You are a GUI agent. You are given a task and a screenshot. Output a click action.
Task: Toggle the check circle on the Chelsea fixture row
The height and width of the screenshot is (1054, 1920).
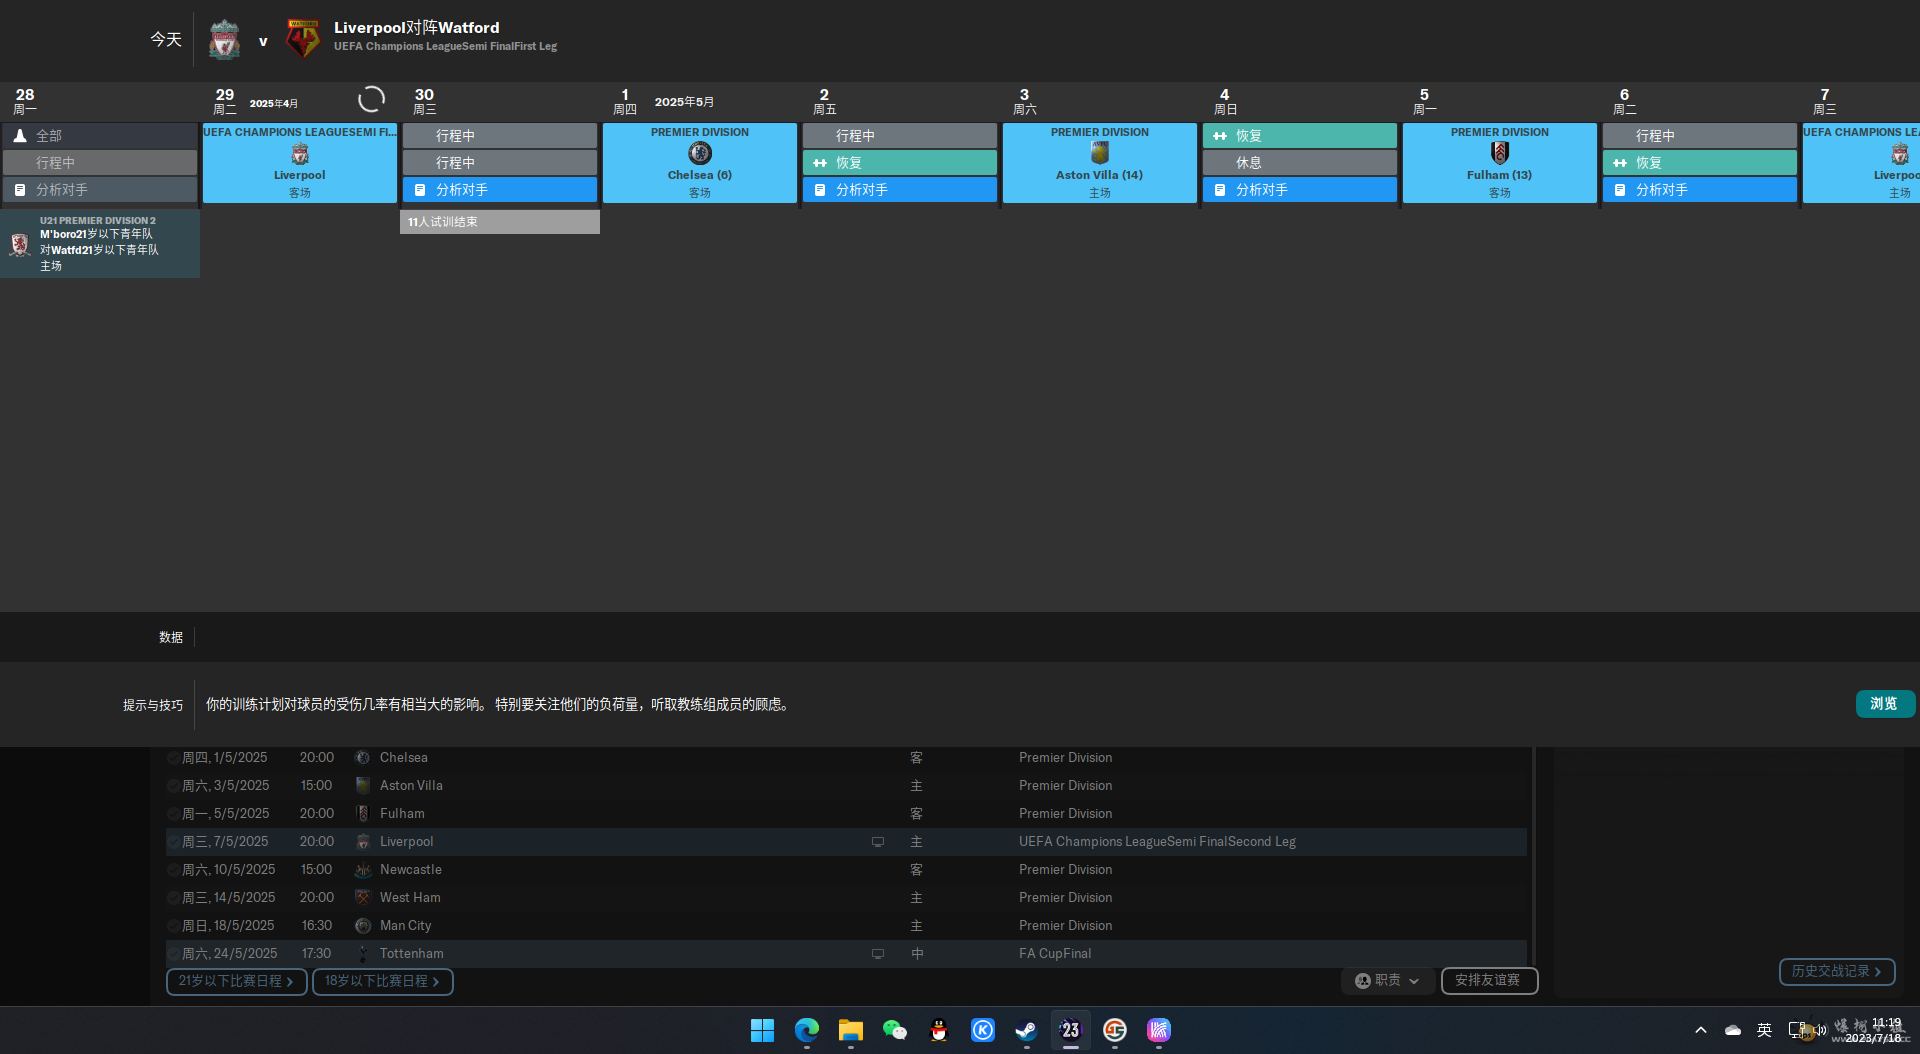(173, 758)
